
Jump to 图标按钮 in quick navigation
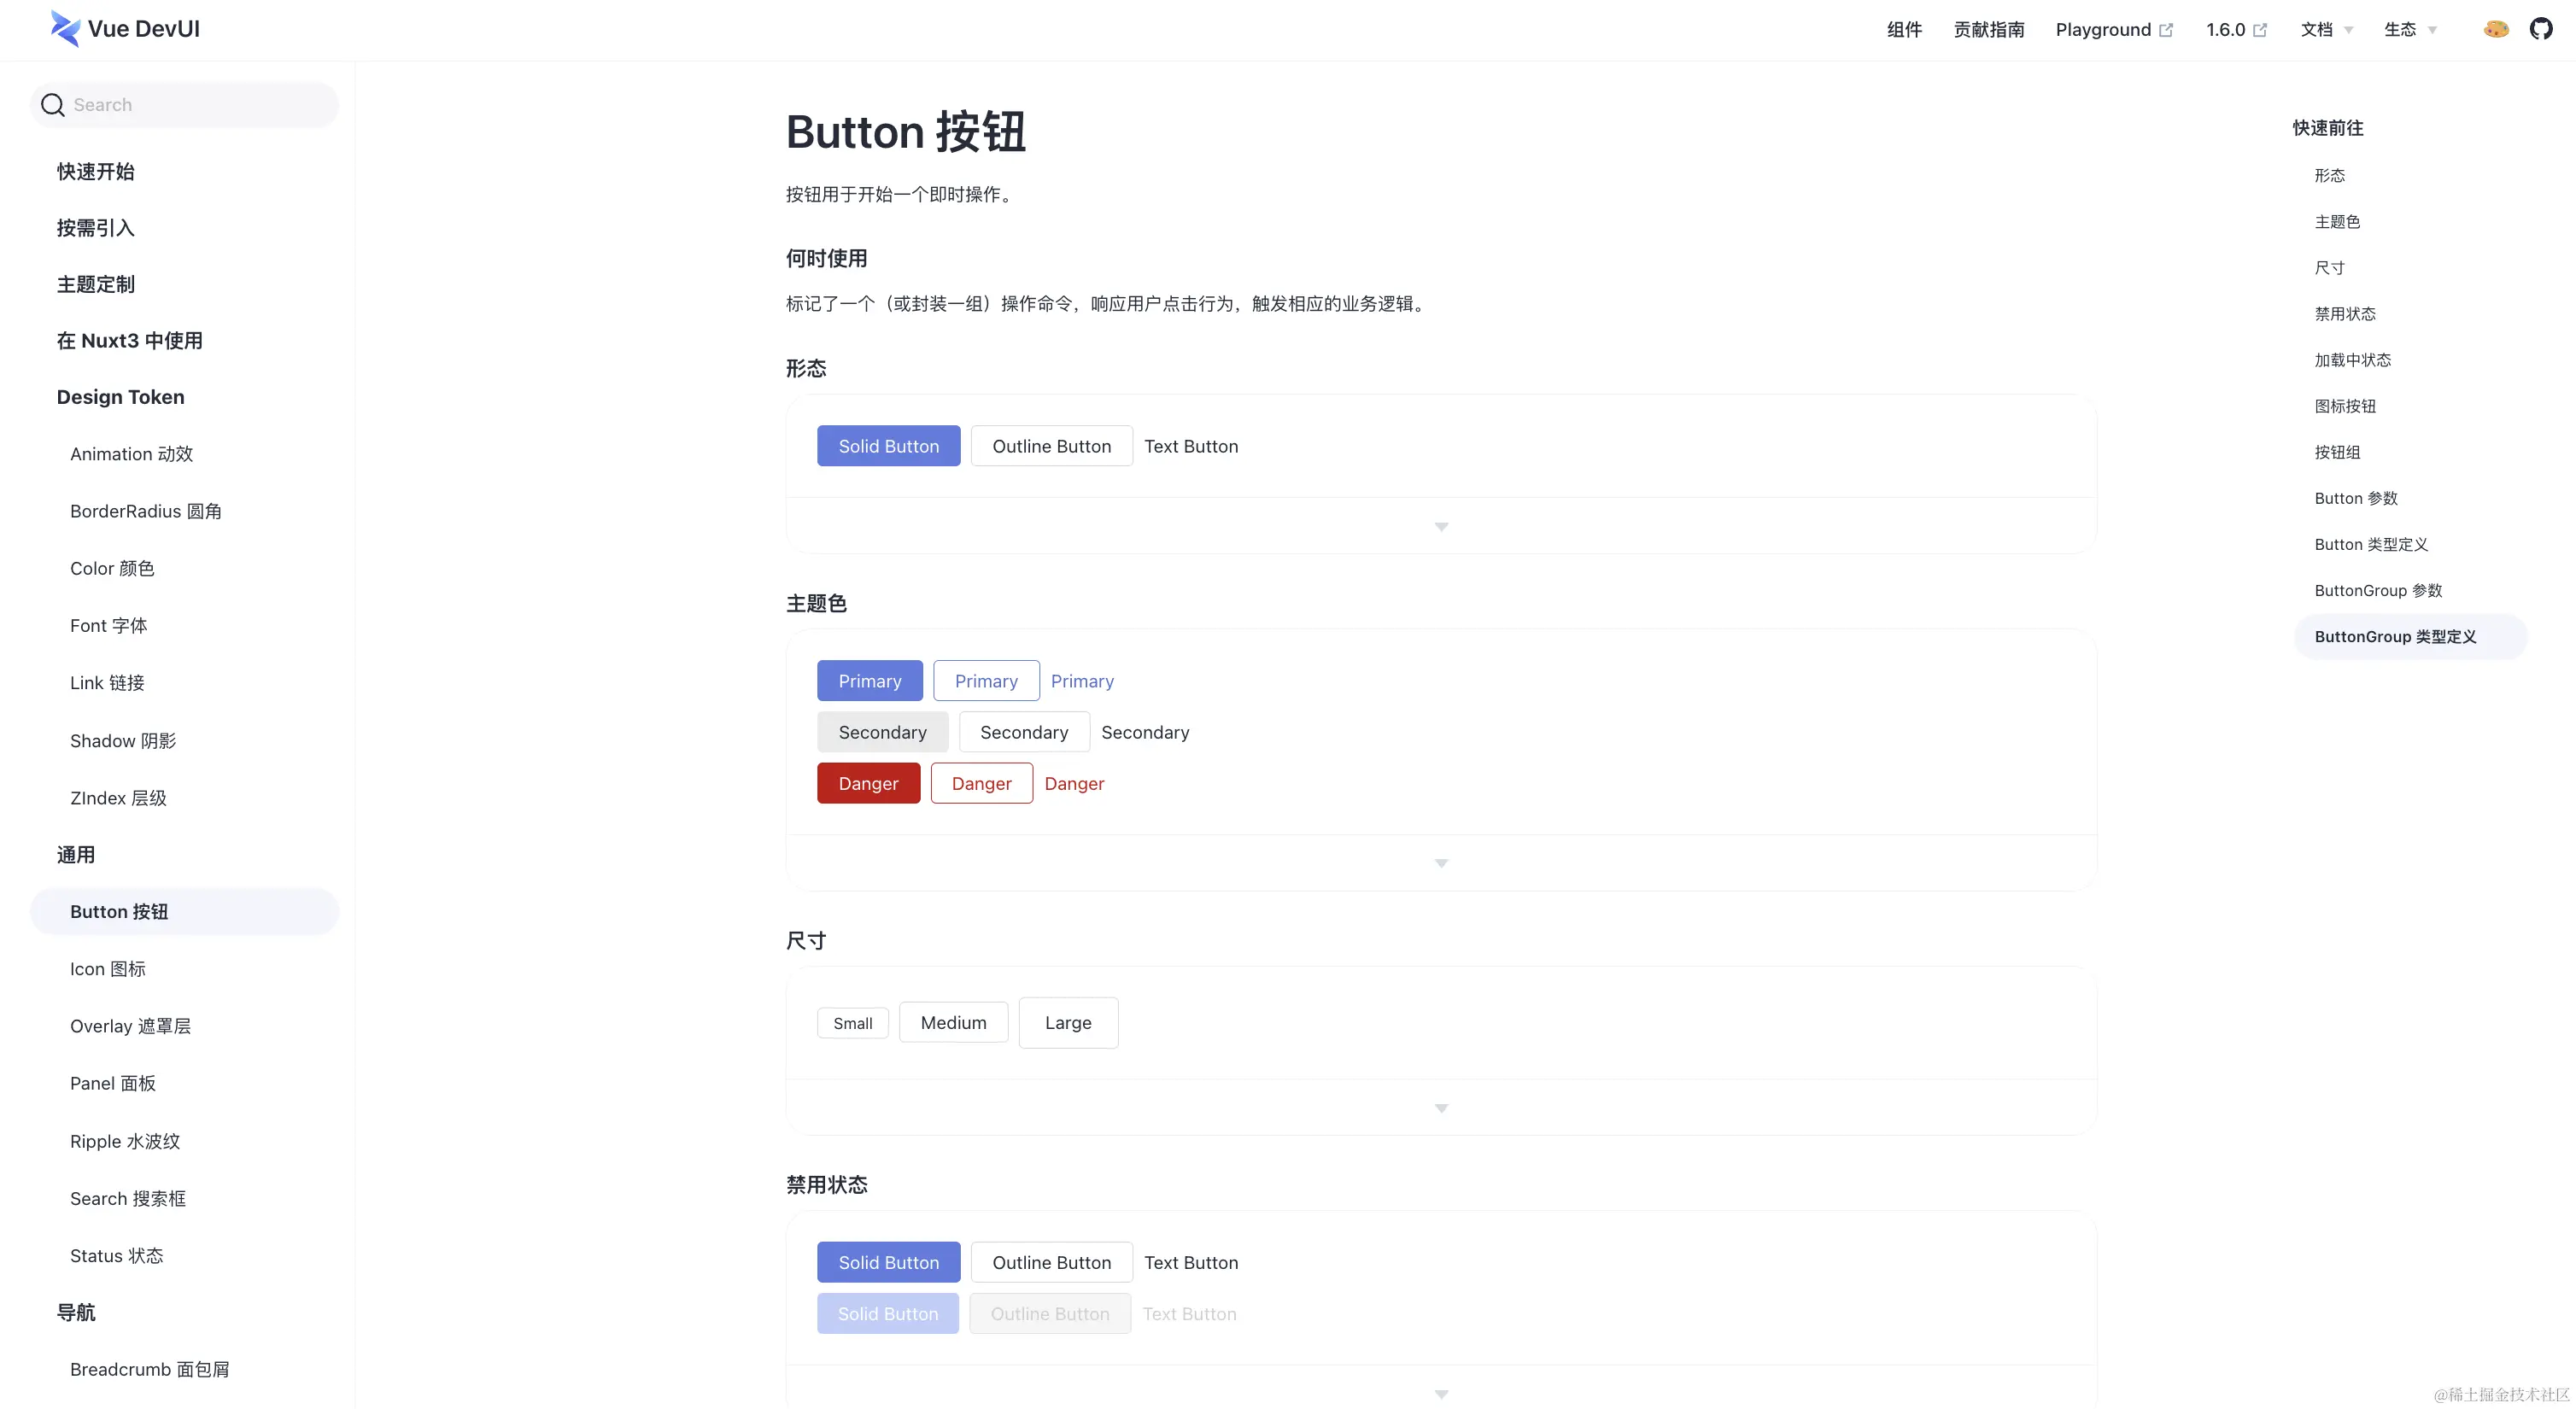2345,406
